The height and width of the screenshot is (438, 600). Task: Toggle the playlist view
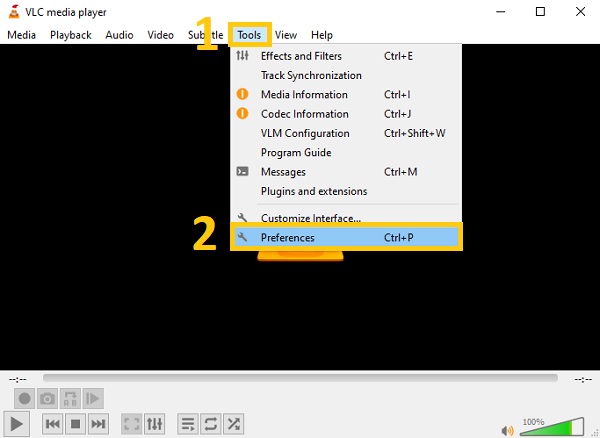tap(188, 424)
